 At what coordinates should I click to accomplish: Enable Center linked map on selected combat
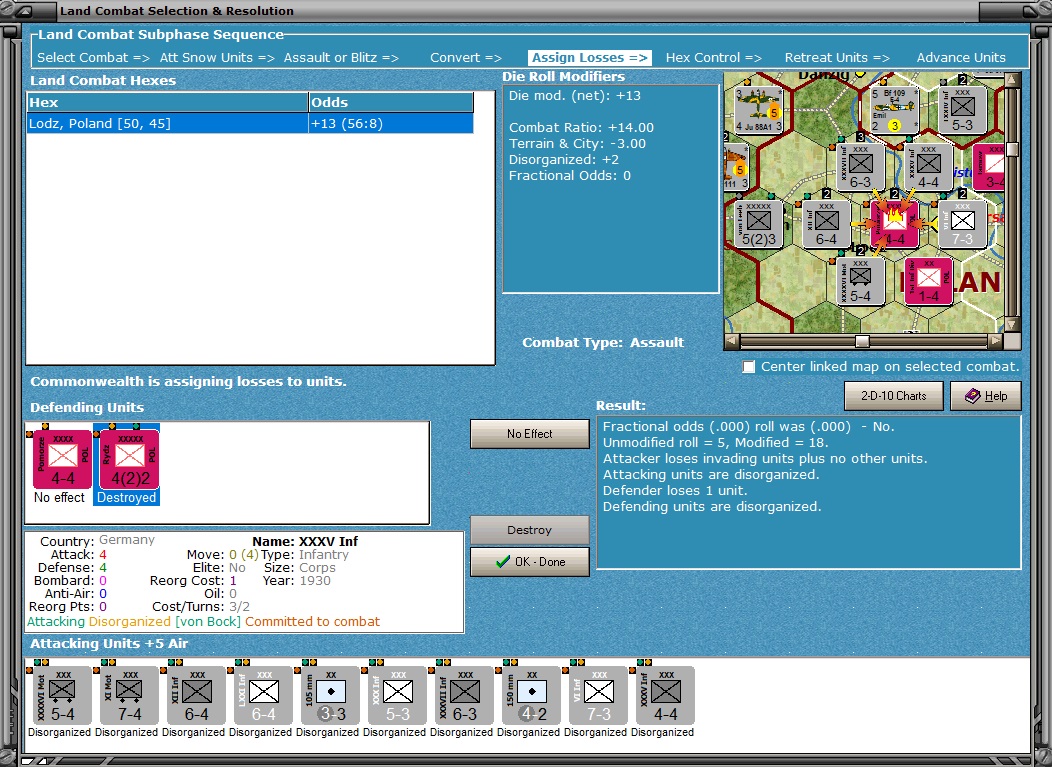pos(749,366)
